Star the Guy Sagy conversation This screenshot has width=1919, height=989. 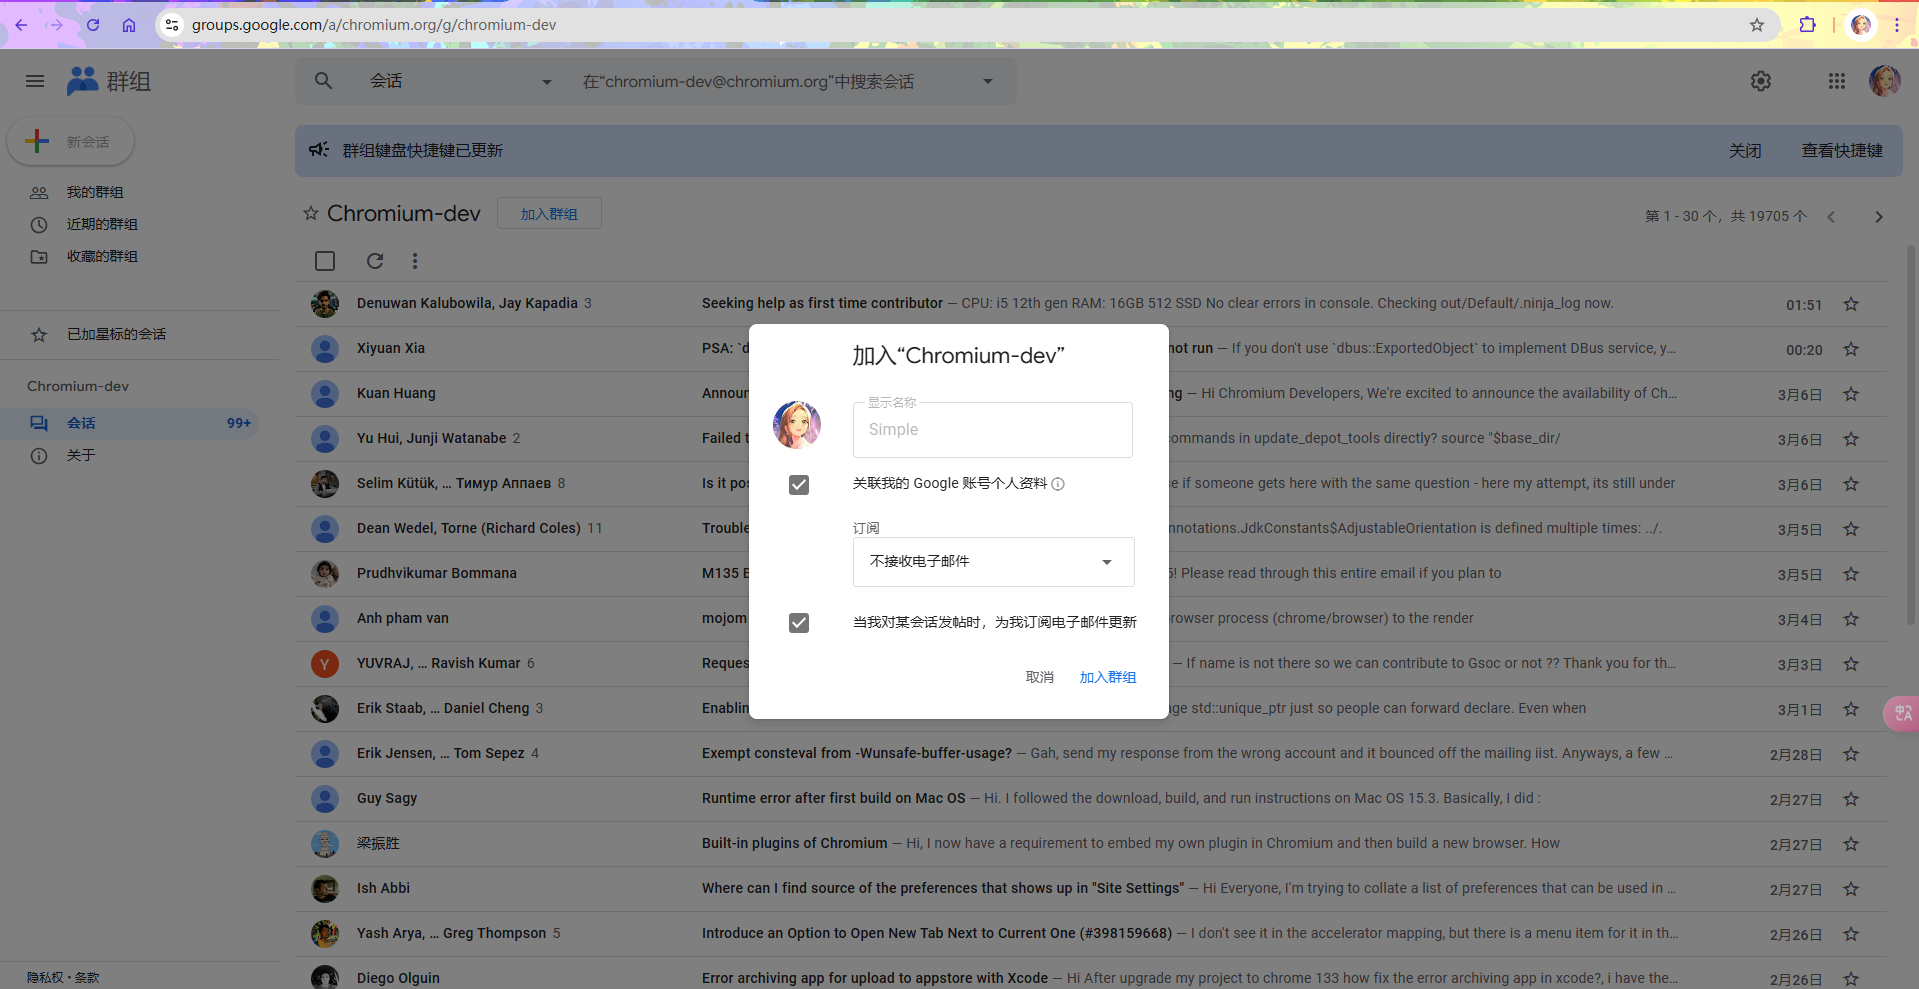point(1851,799)
